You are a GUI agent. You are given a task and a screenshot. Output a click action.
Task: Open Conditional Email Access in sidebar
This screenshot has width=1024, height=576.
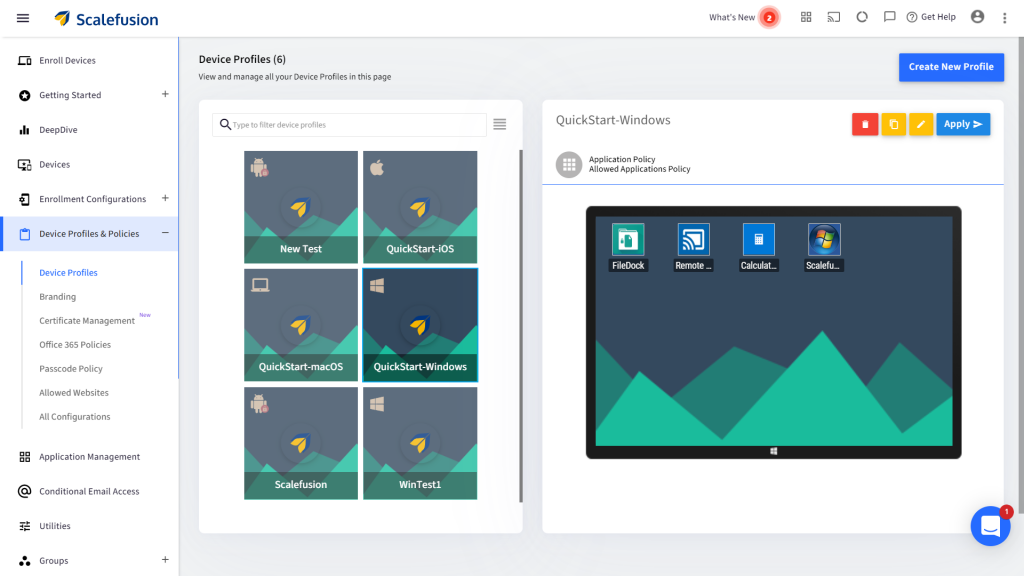[89, 492]
